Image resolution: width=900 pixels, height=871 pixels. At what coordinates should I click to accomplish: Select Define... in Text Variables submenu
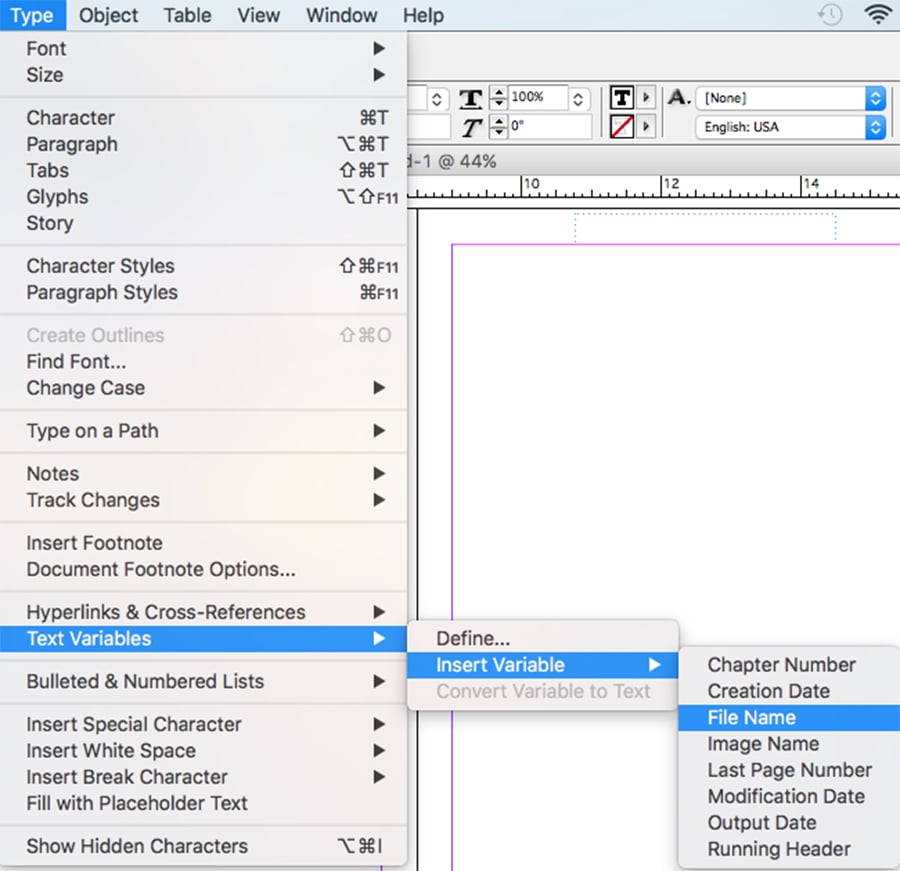(473, 638)
